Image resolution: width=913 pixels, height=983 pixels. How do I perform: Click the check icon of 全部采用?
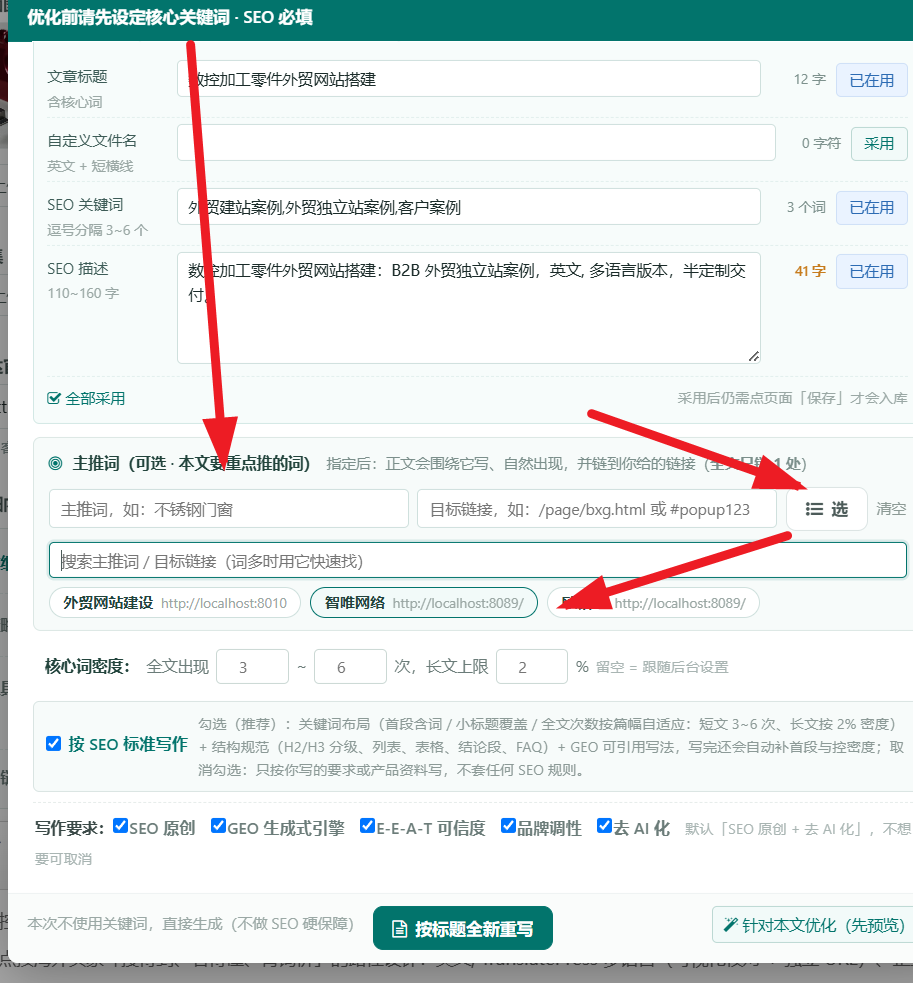coord(54,399)
